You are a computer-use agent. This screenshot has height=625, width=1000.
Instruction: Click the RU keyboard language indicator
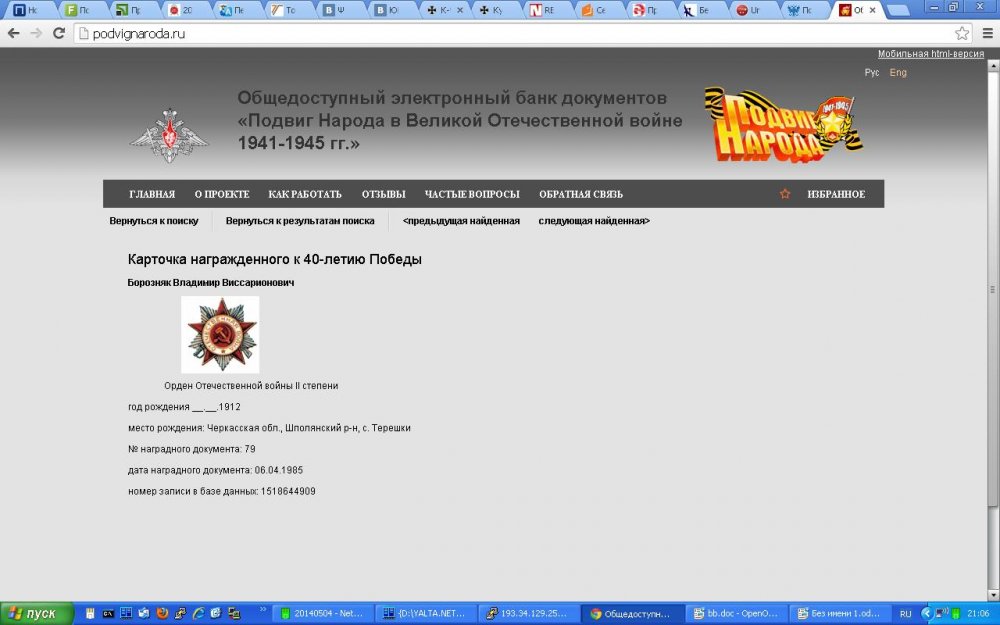click(x=906, y=614)
